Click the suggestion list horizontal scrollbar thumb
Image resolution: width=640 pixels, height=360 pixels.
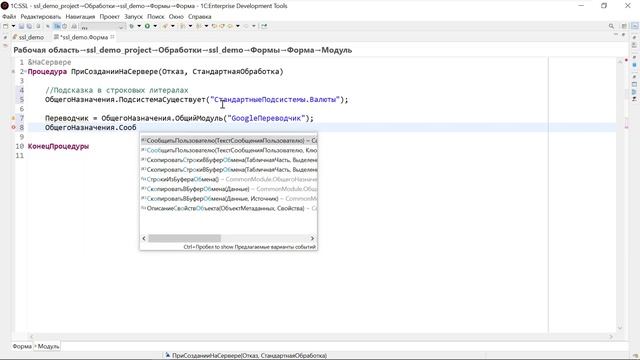coord(184,238)
